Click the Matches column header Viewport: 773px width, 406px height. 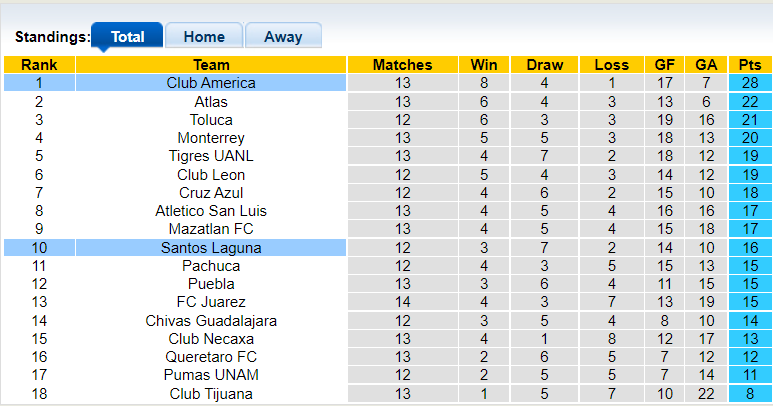[402, 65]
